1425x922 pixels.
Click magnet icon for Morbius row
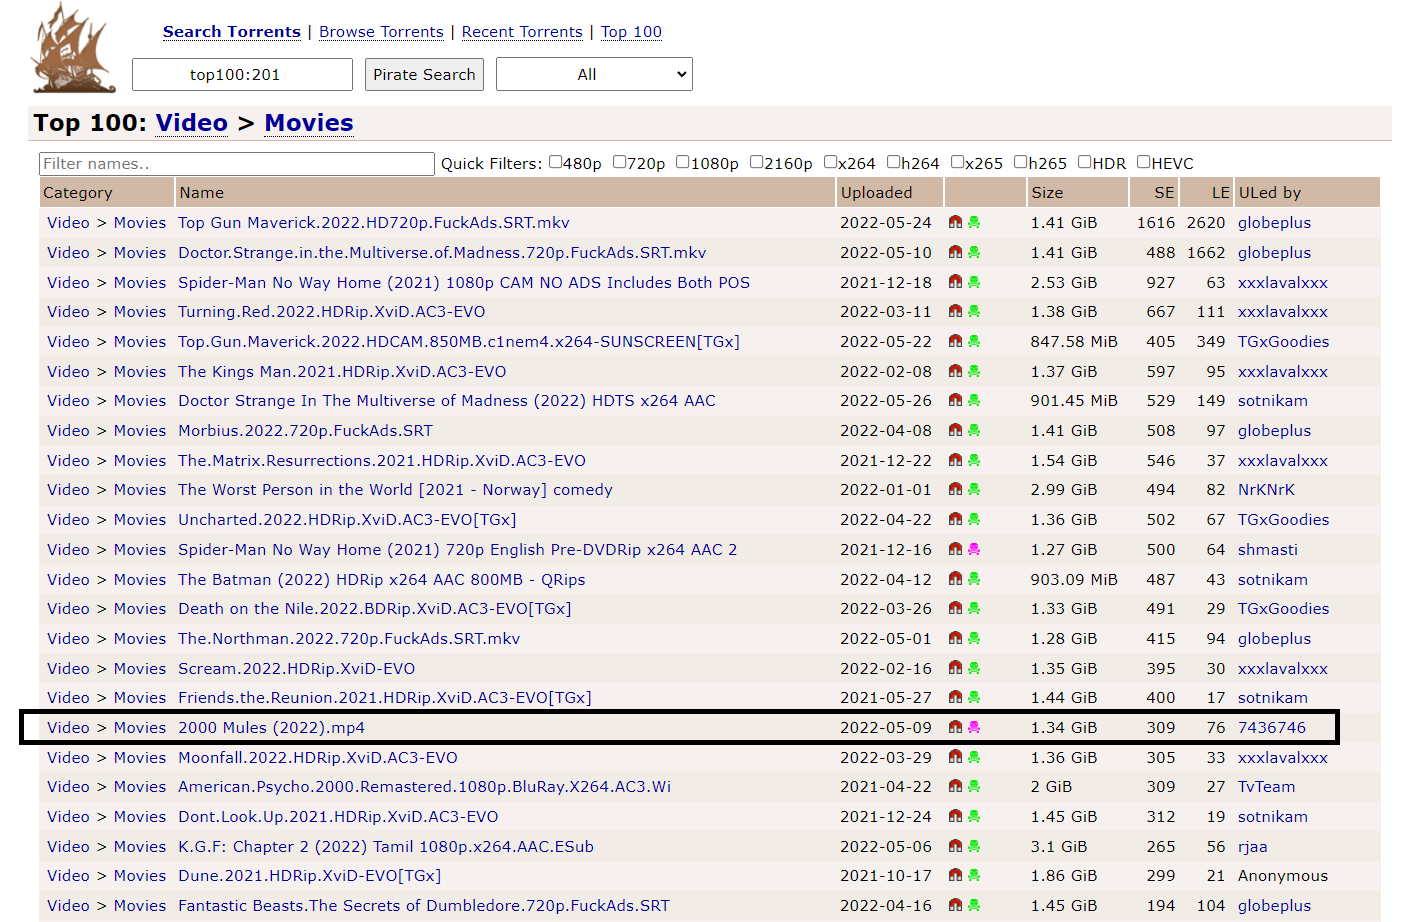pos(955,431)
